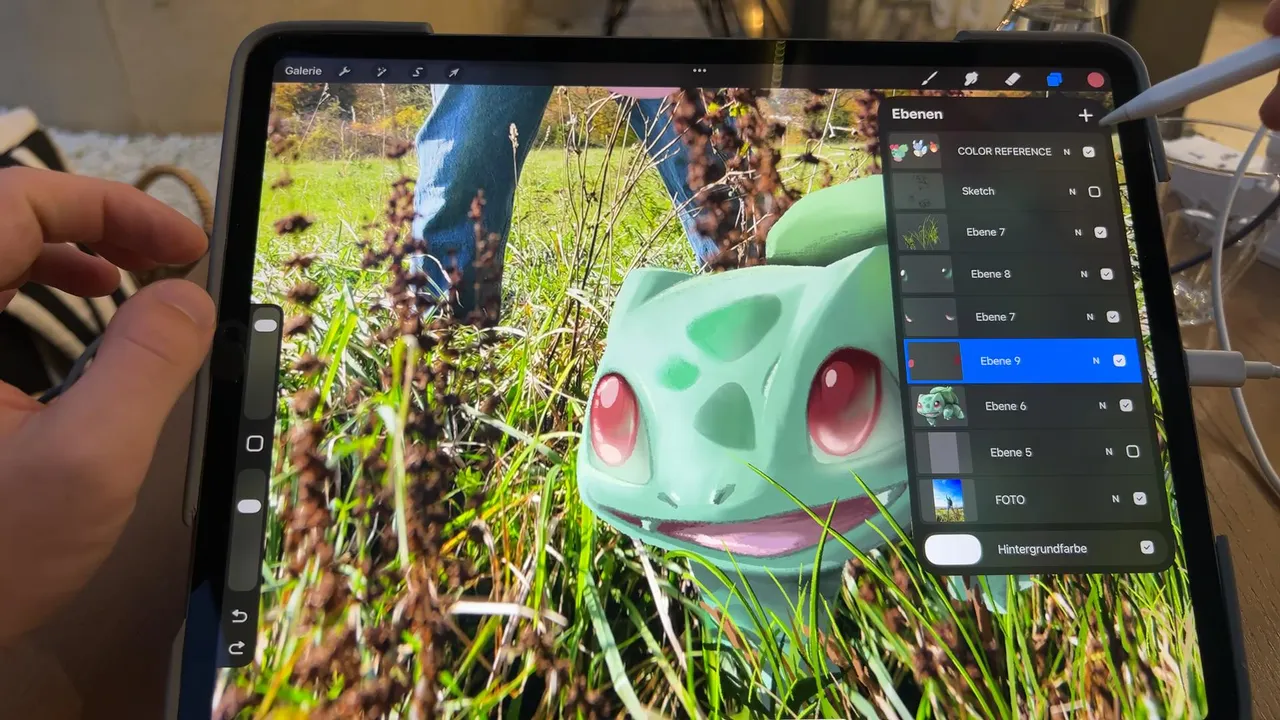Viewport: 1280px width, 720px height.
Task: Enable visibility checkbox of the Sketch layer
Action: (1094, 191)
